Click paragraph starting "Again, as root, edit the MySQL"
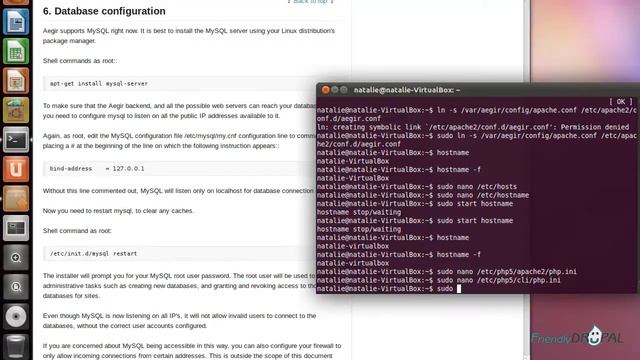This screenshot has height=360, width=640. [179, 140]
